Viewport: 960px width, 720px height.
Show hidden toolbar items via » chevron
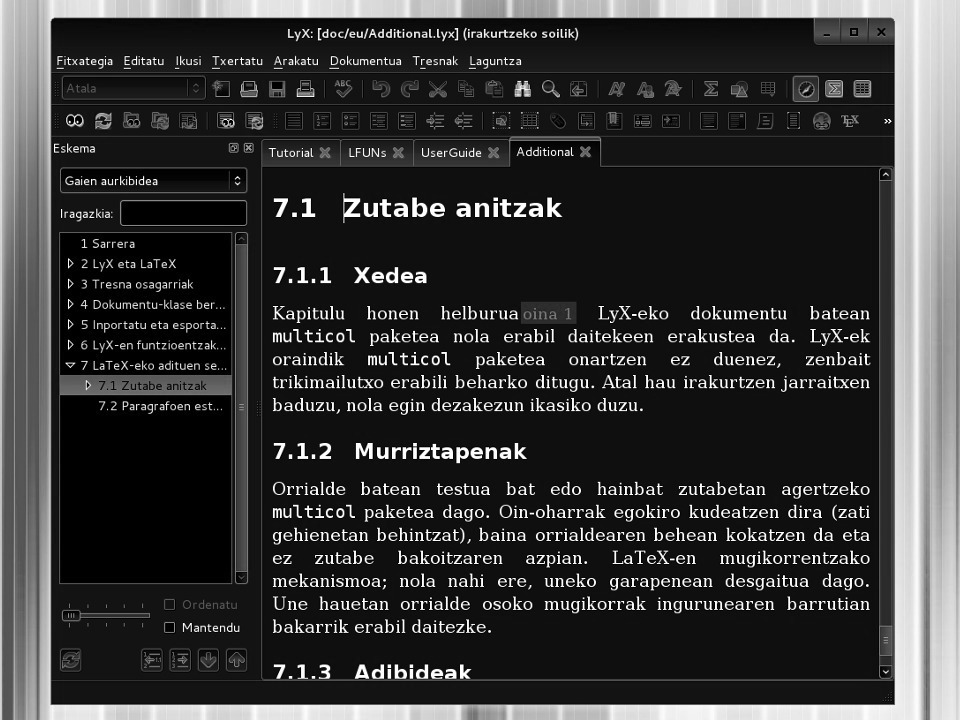coord(887,121)
